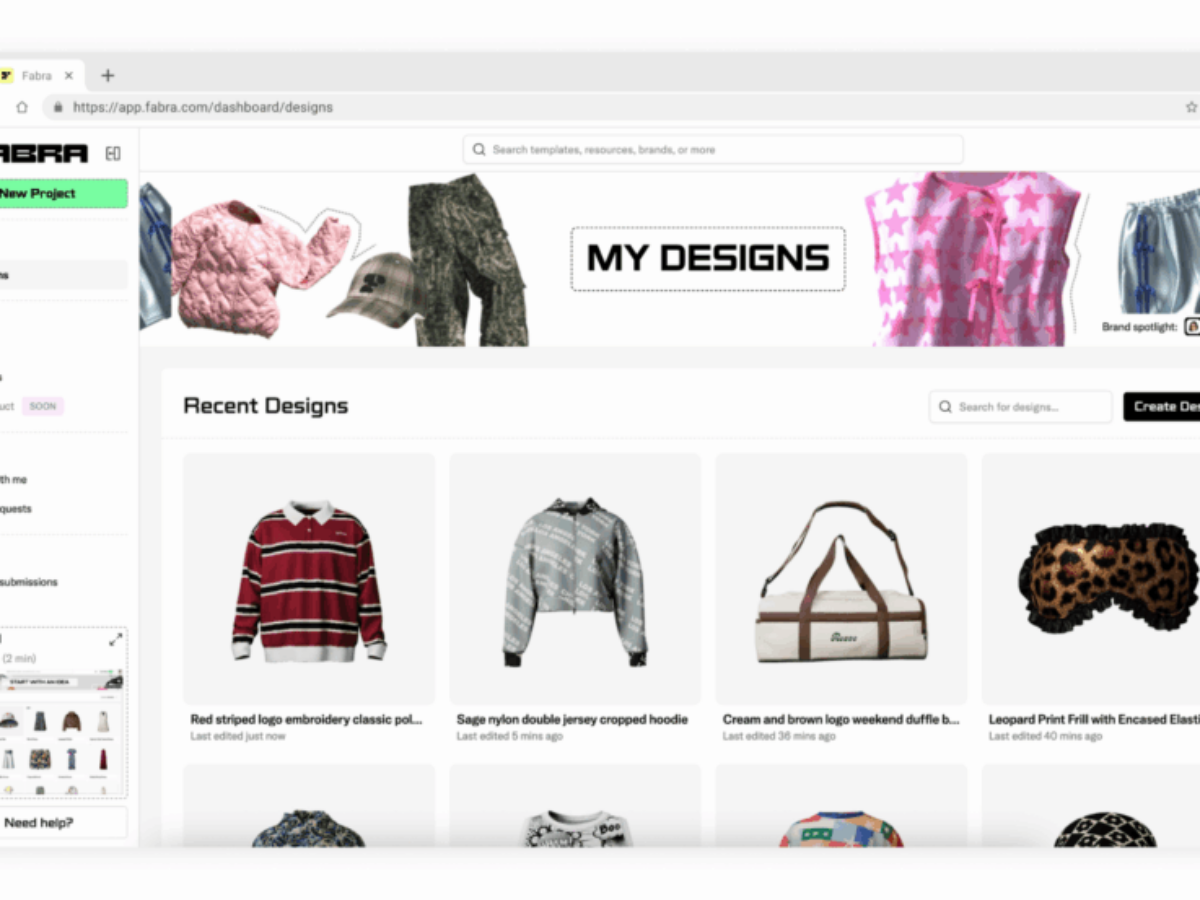This screenshot has height=900, width=1200.
Task: Select the submissions item in sidebar
Action: [29, 582]
